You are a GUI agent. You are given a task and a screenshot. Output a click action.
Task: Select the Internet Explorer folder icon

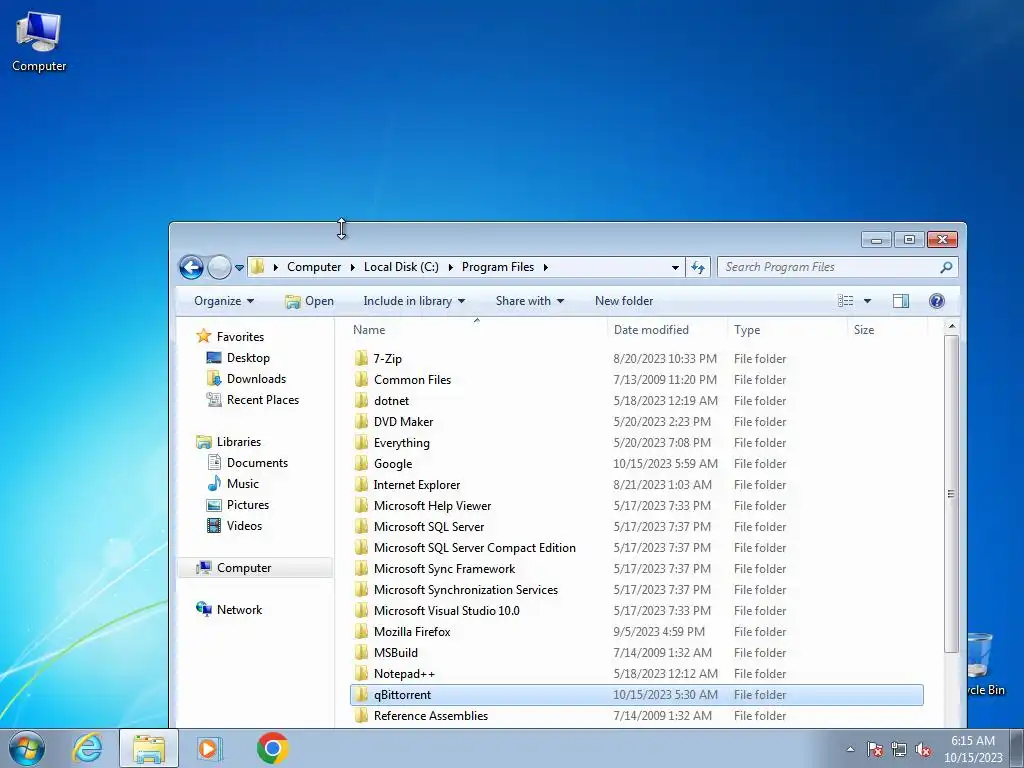361,484
